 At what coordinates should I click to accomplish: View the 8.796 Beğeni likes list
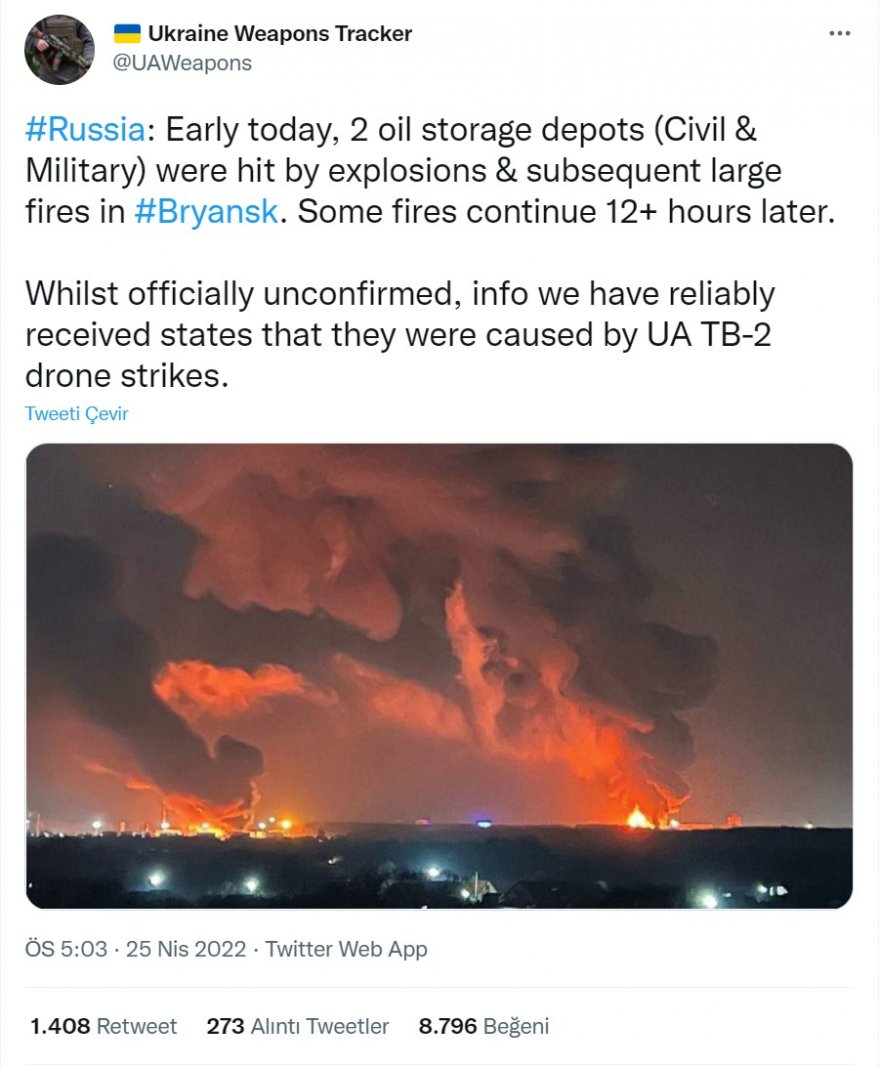(x=485, y=1026)
